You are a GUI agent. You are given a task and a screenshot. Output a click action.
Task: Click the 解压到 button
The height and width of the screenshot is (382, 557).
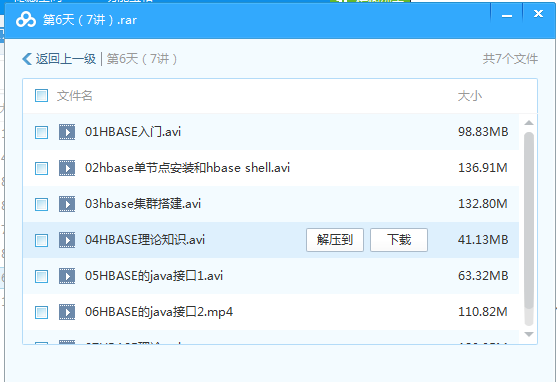click(x=335, y=240)
